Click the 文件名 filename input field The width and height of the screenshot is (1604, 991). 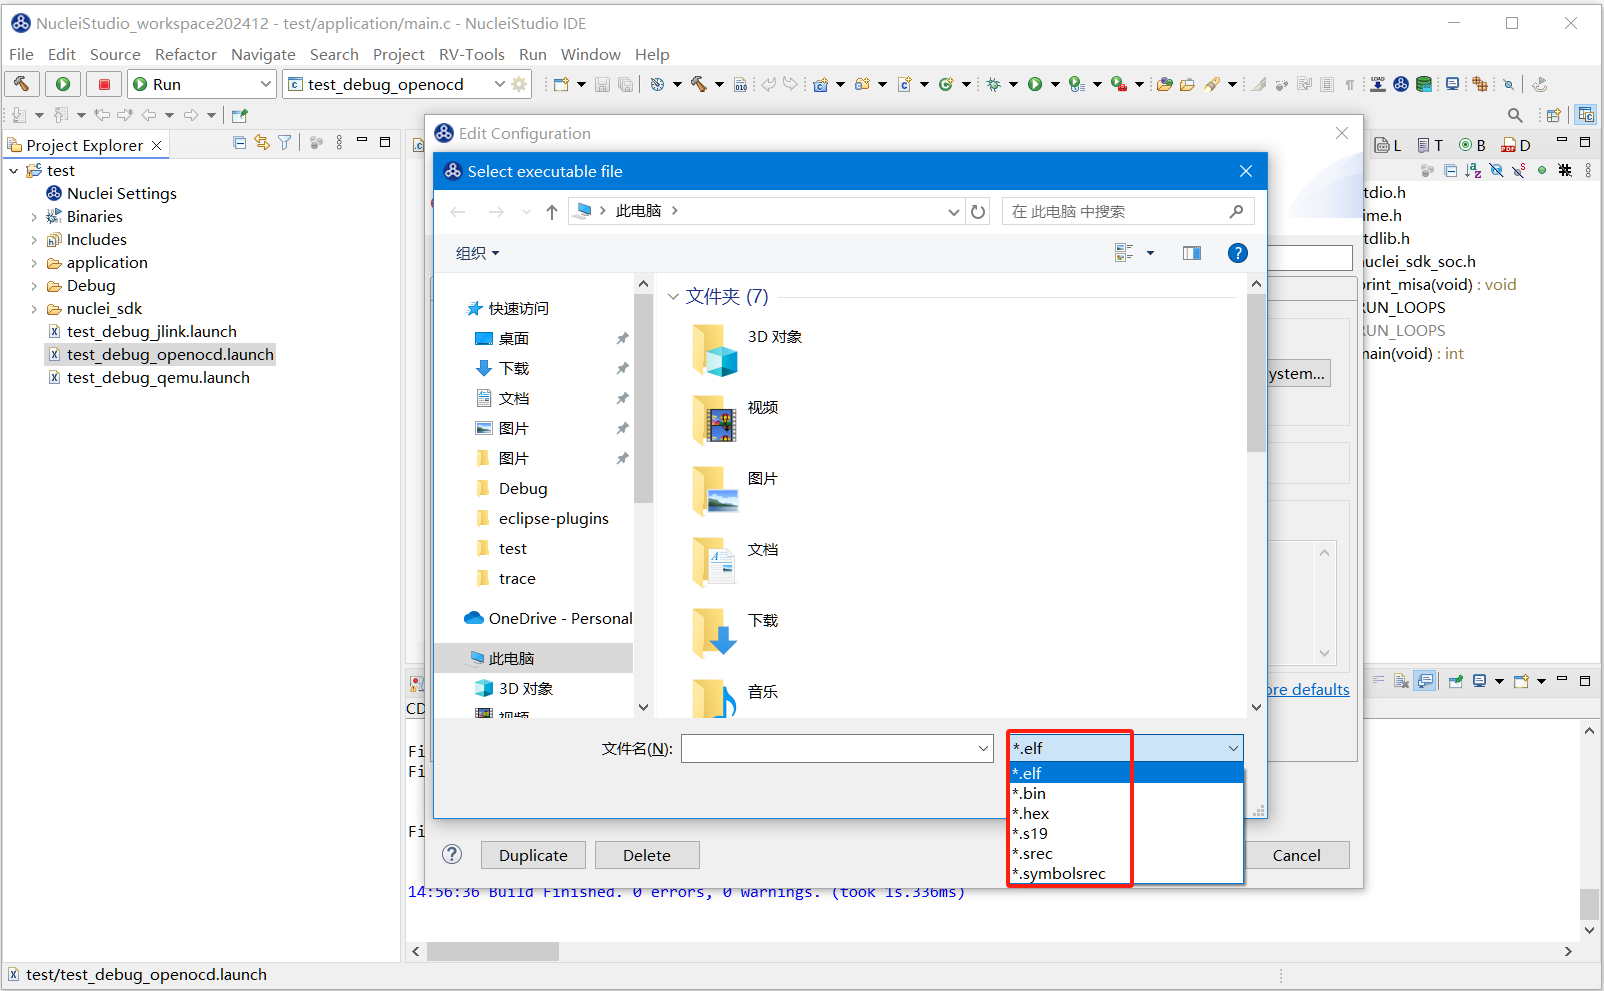828,748
